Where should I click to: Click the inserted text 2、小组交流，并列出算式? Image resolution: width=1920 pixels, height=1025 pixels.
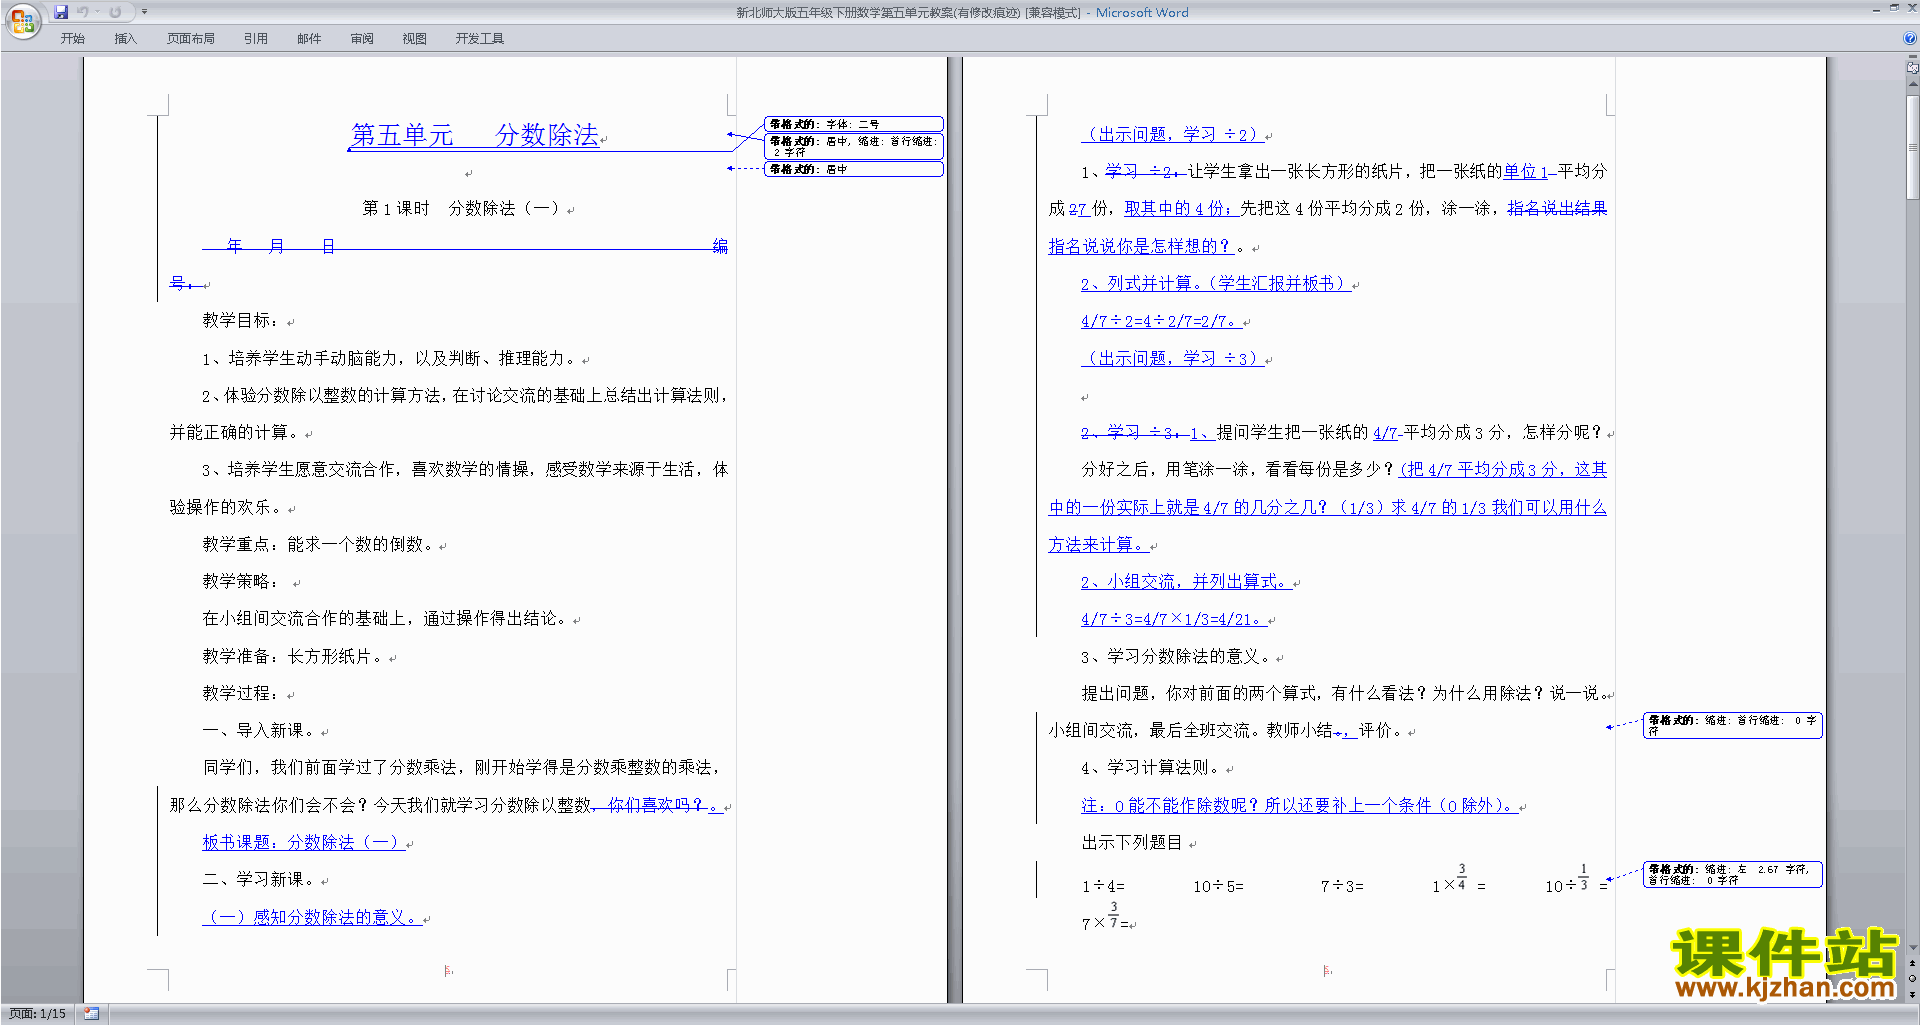point(1186,582)
